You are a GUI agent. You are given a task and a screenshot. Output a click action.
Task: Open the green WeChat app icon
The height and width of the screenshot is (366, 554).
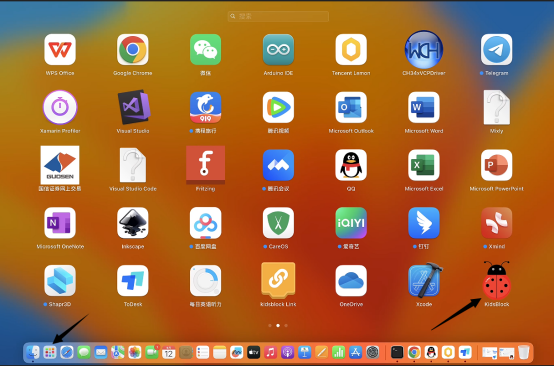coord(205,49)
